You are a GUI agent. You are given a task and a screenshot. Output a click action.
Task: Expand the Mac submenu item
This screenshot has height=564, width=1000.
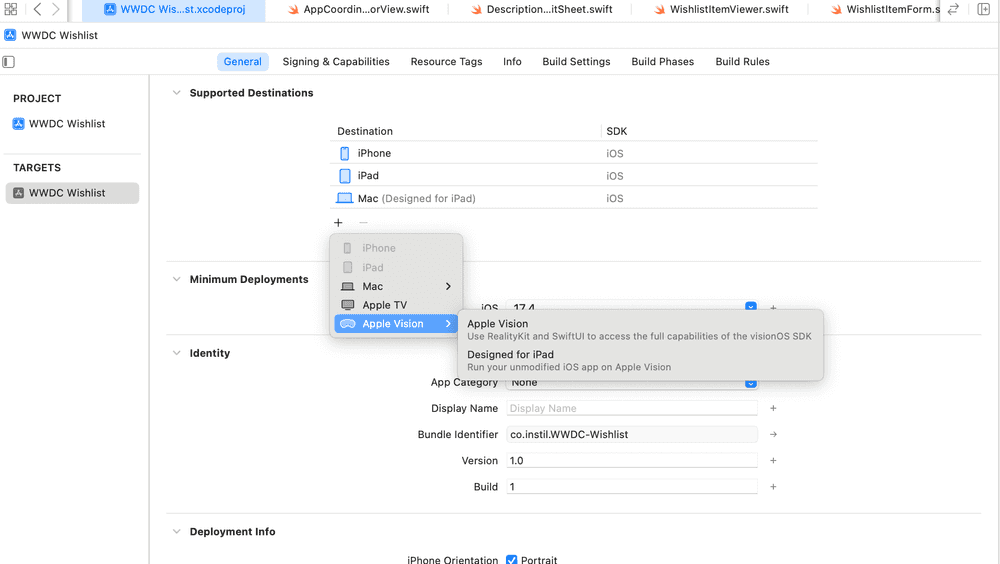tap(396, 286)
